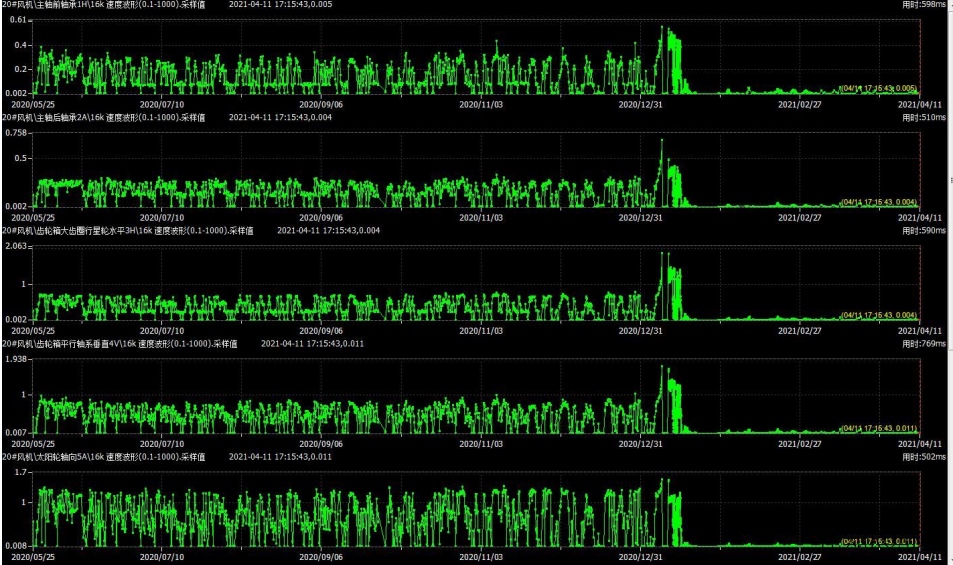The width and height of the screenshot is (953, 565).
Task: Click the yellow cursor label in 4V chart
Action: pyautogui.click(x=877, y=428)
